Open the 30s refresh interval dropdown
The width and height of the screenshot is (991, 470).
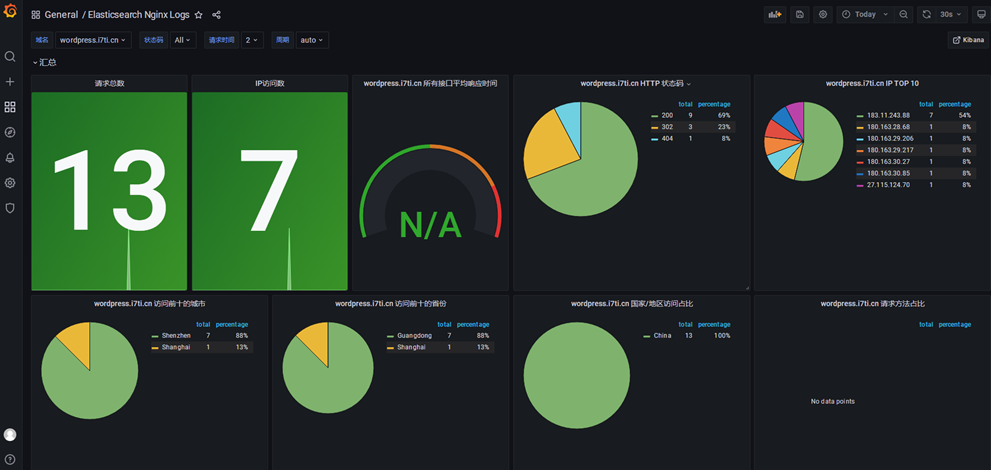point(951,15)
